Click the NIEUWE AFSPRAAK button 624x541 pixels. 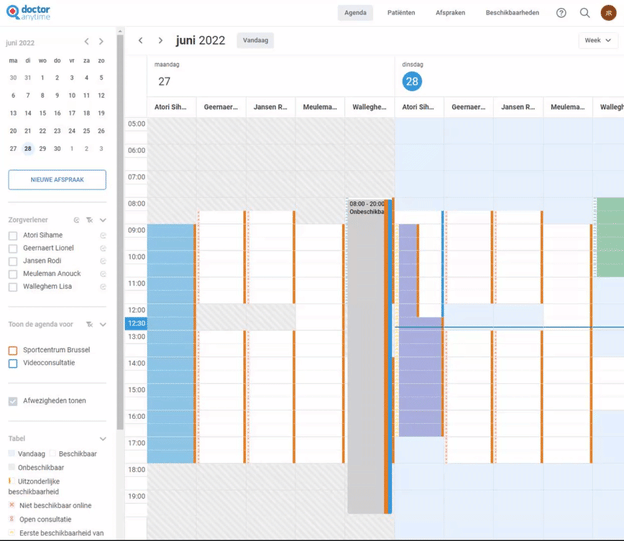point(57,180)
